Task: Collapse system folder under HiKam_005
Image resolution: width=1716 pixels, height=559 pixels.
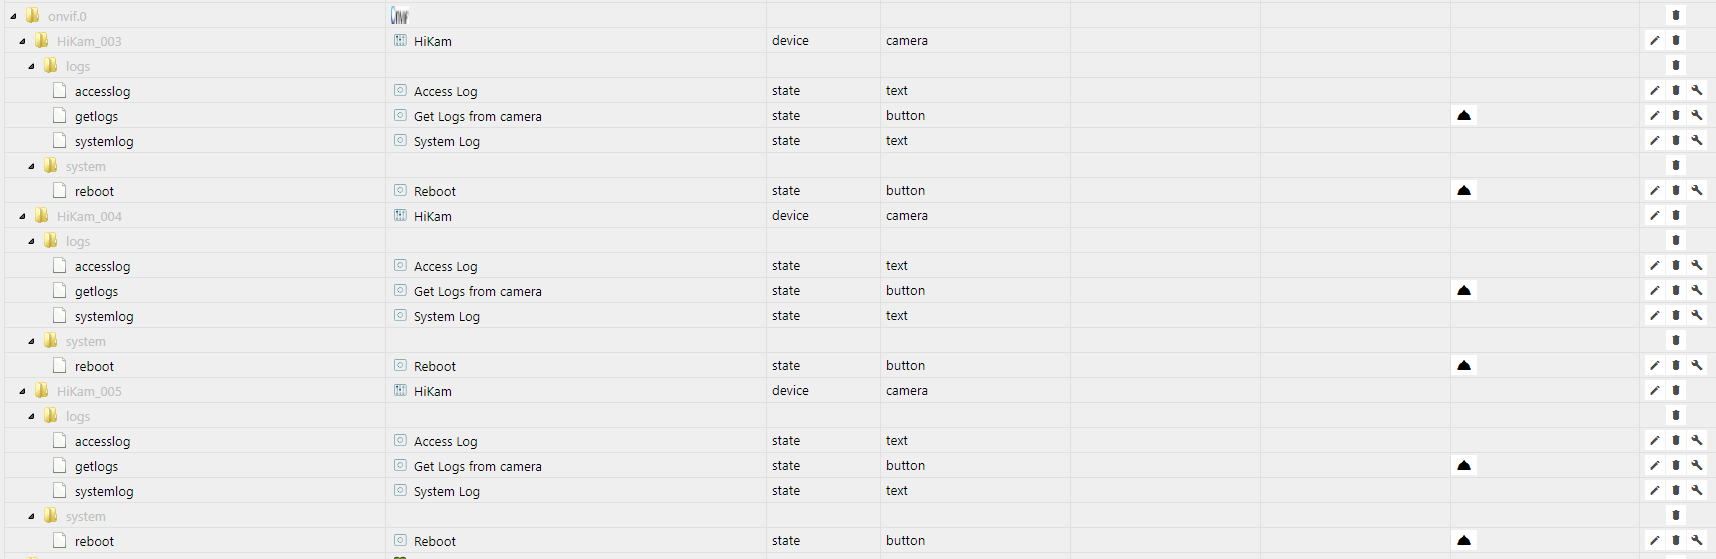Action: tap(32, 516)
